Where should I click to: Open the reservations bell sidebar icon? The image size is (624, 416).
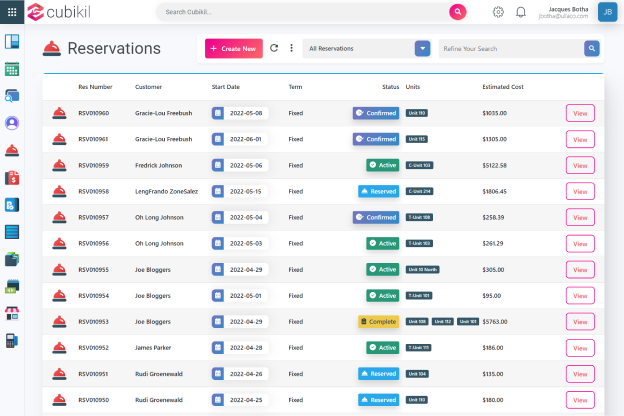(12, 150)
